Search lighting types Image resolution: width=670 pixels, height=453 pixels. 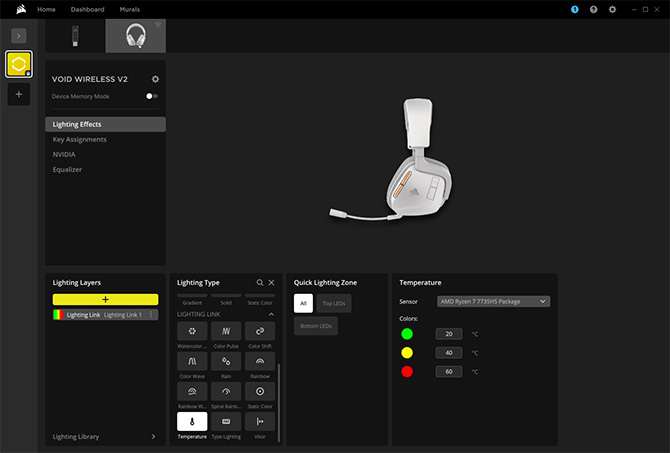[259, 282]
